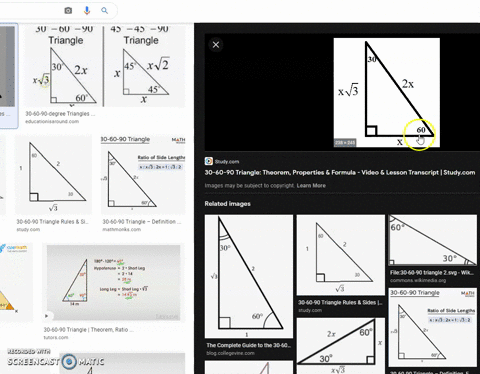The image size is (480, 374).
Task: Click the Related images heading
Action: pyautogui.click(x=227, y=204)
